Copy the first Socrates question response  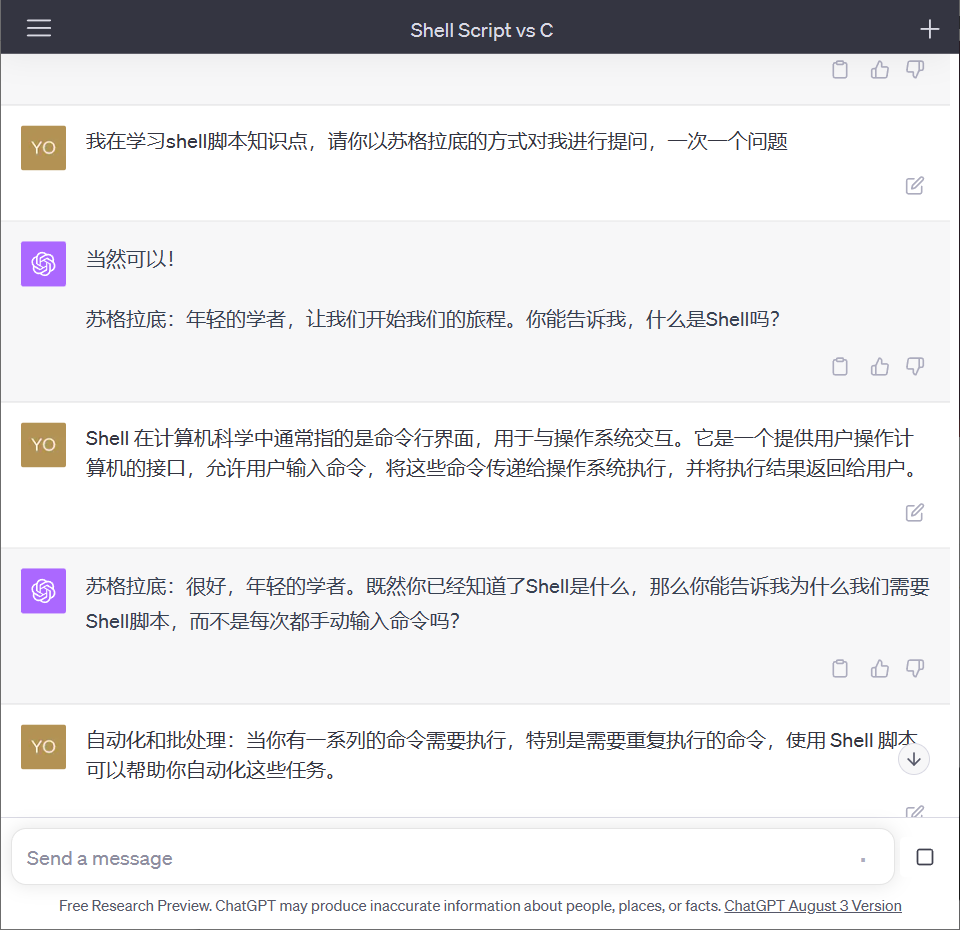(840, 366)
